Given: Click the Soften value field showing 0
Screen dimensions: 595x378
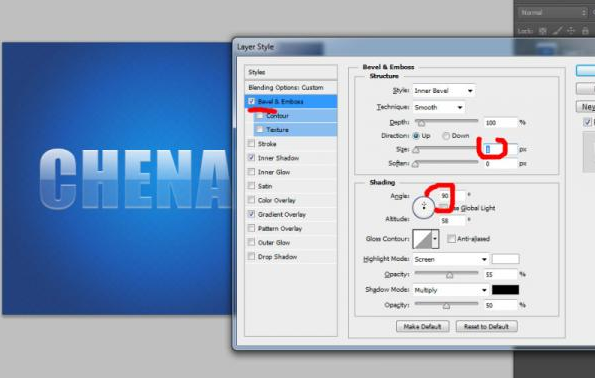Looking at the screenshot, I should click(x=501, y=164).
